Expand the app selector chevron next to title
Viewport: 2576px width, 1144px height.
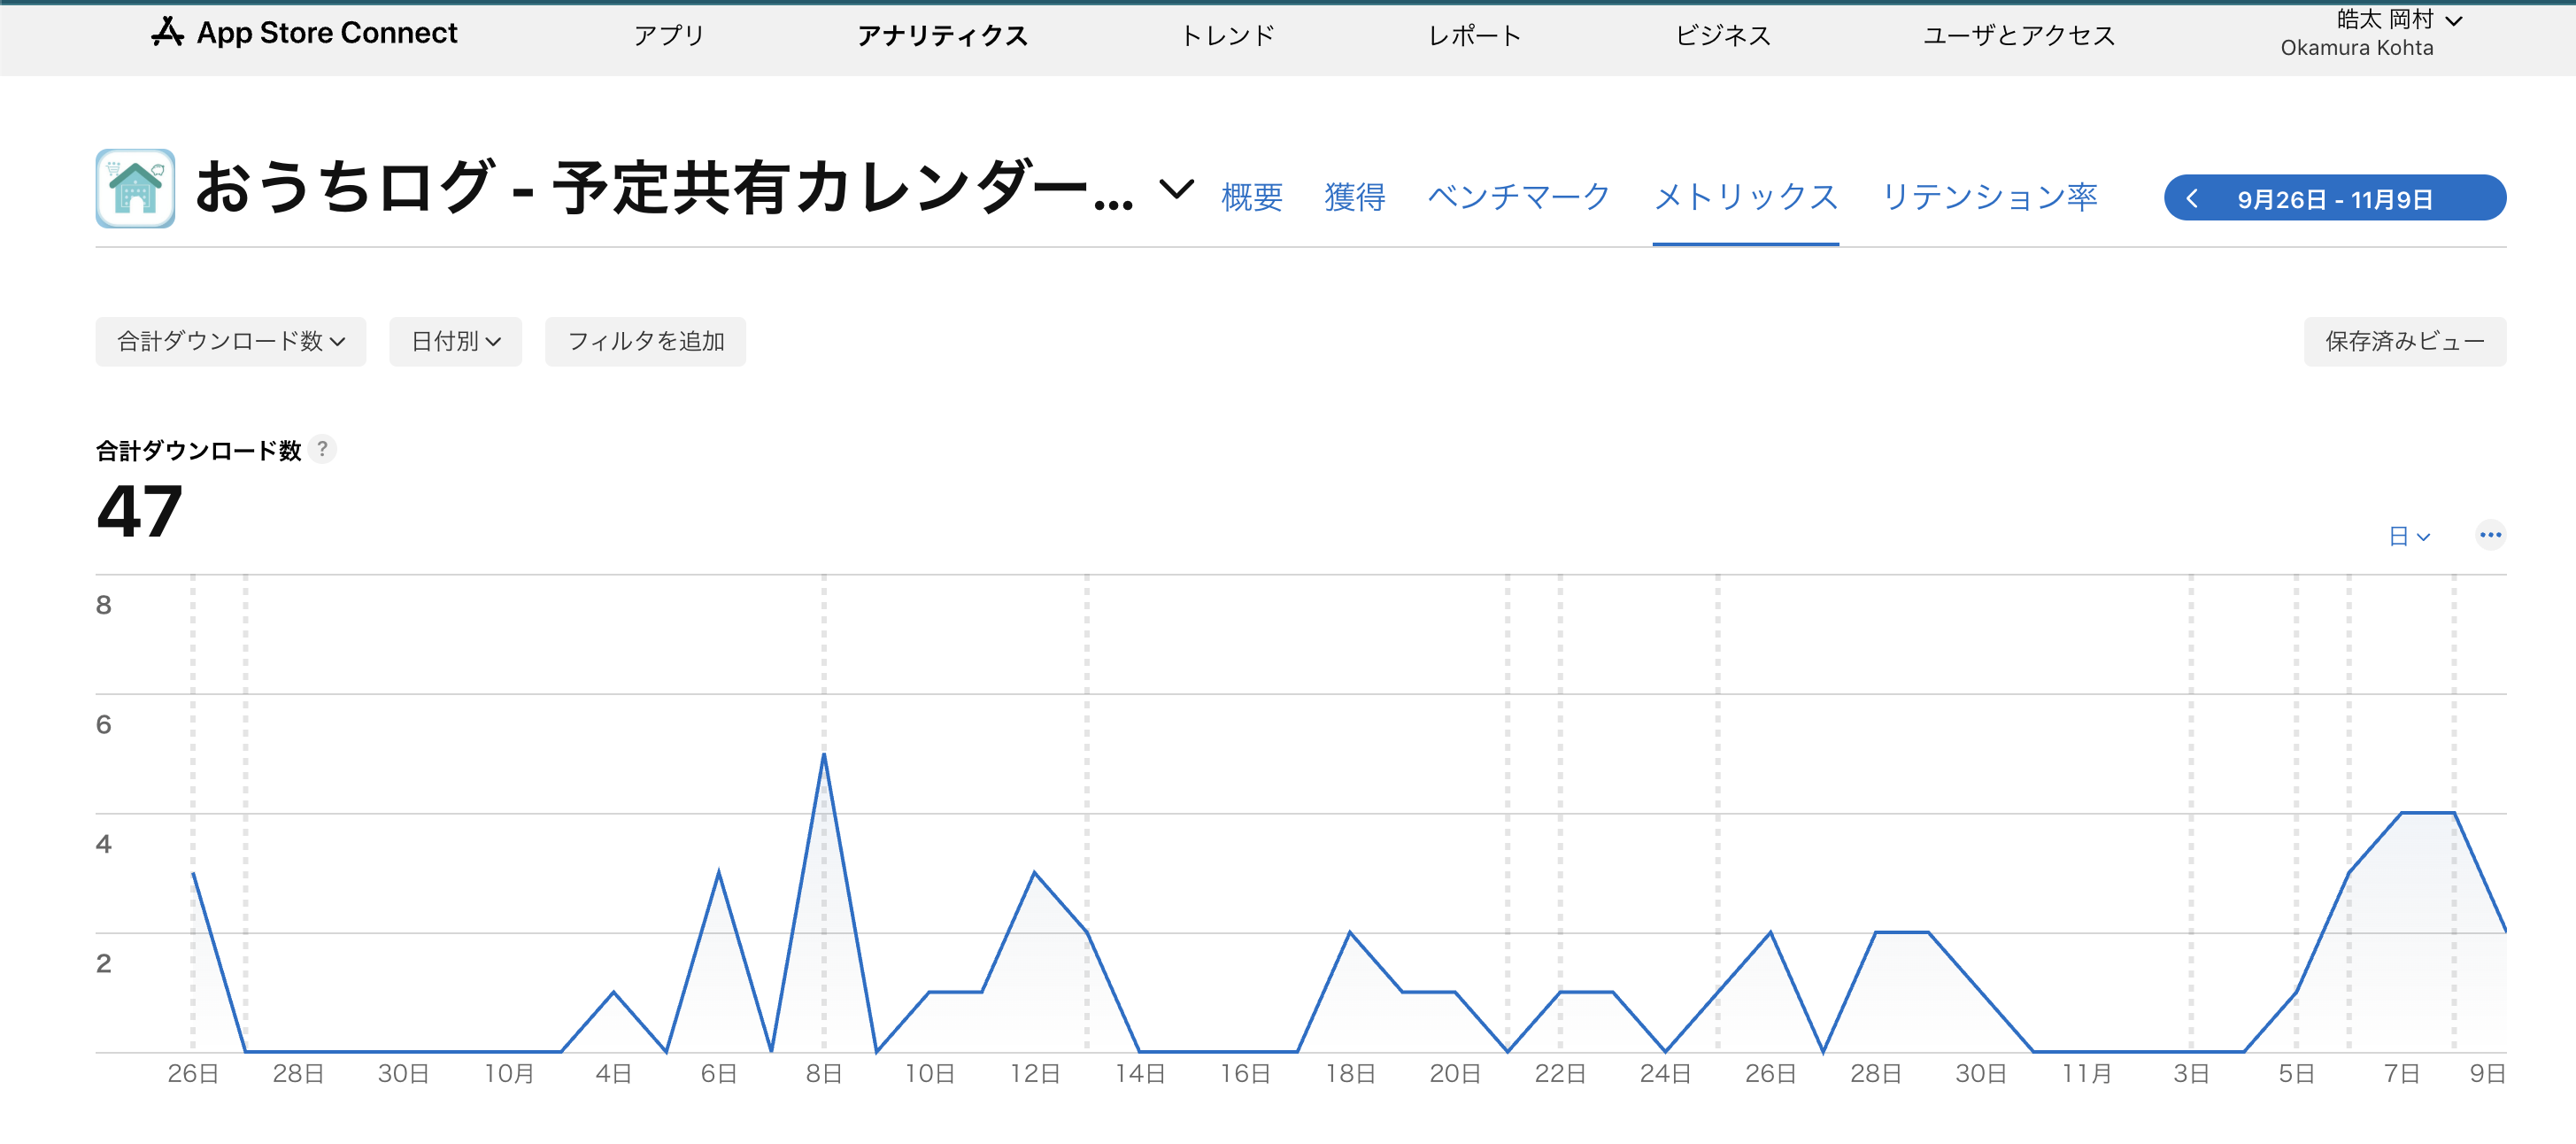1176,188
